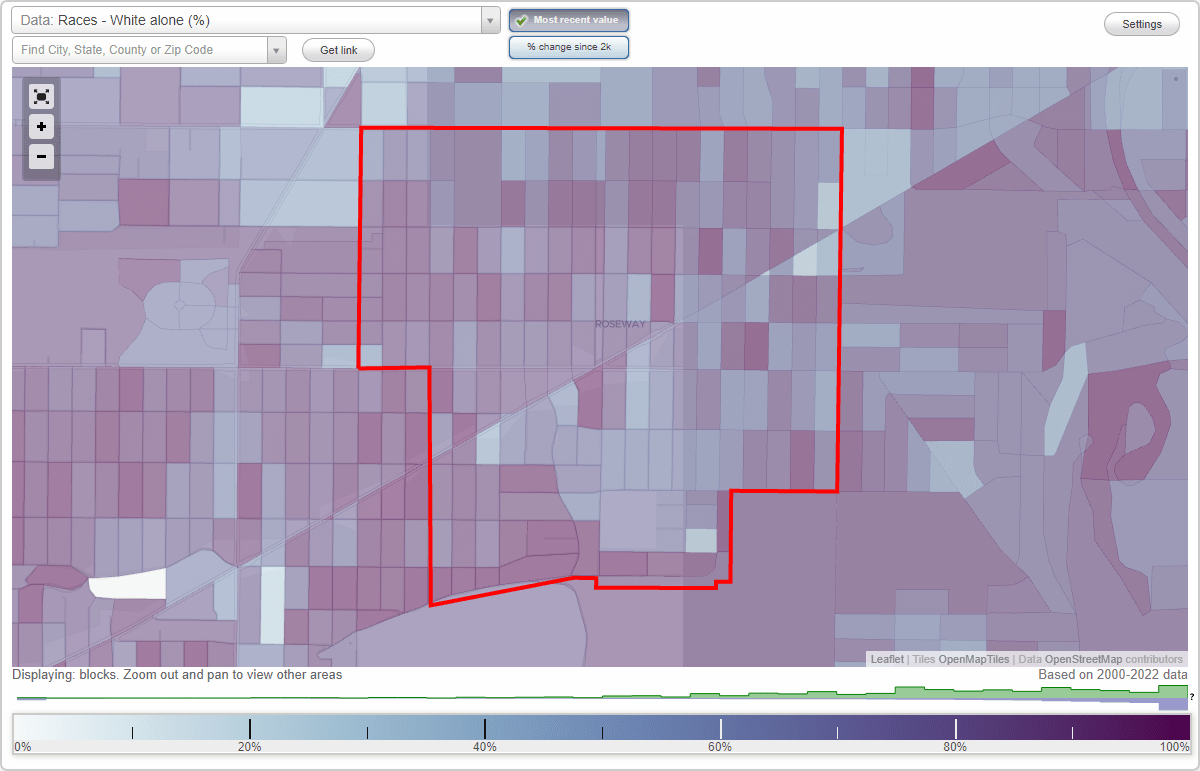The width and height of the screenshot is (1200, 771).
Task: Click the 100% label on the legend
Action: [1175, 747]
